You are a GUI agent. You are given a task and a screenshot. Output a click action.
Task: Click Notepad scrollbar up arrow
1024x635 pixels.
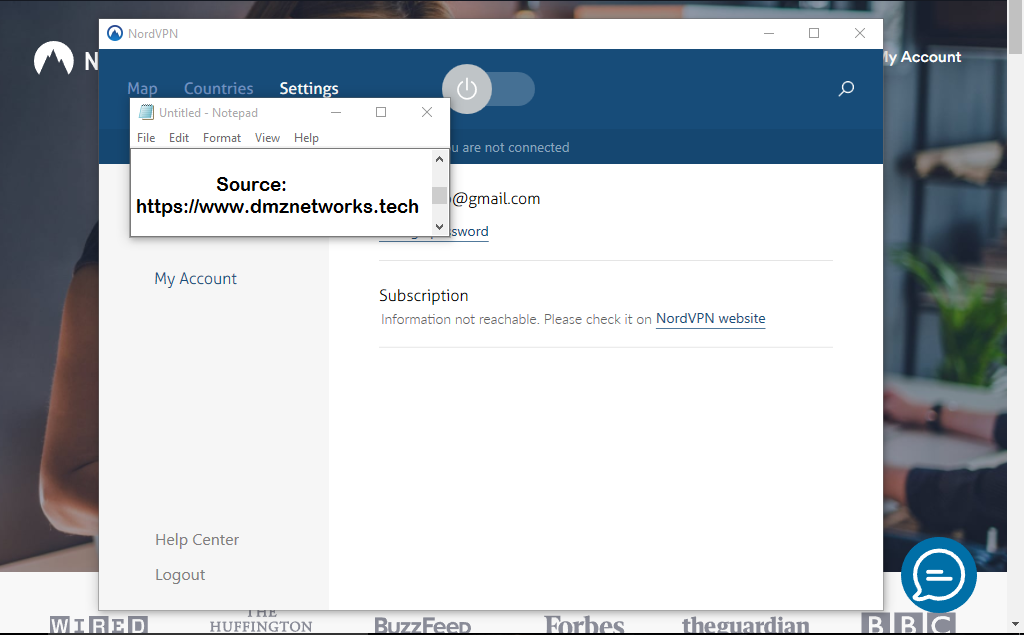440,159
